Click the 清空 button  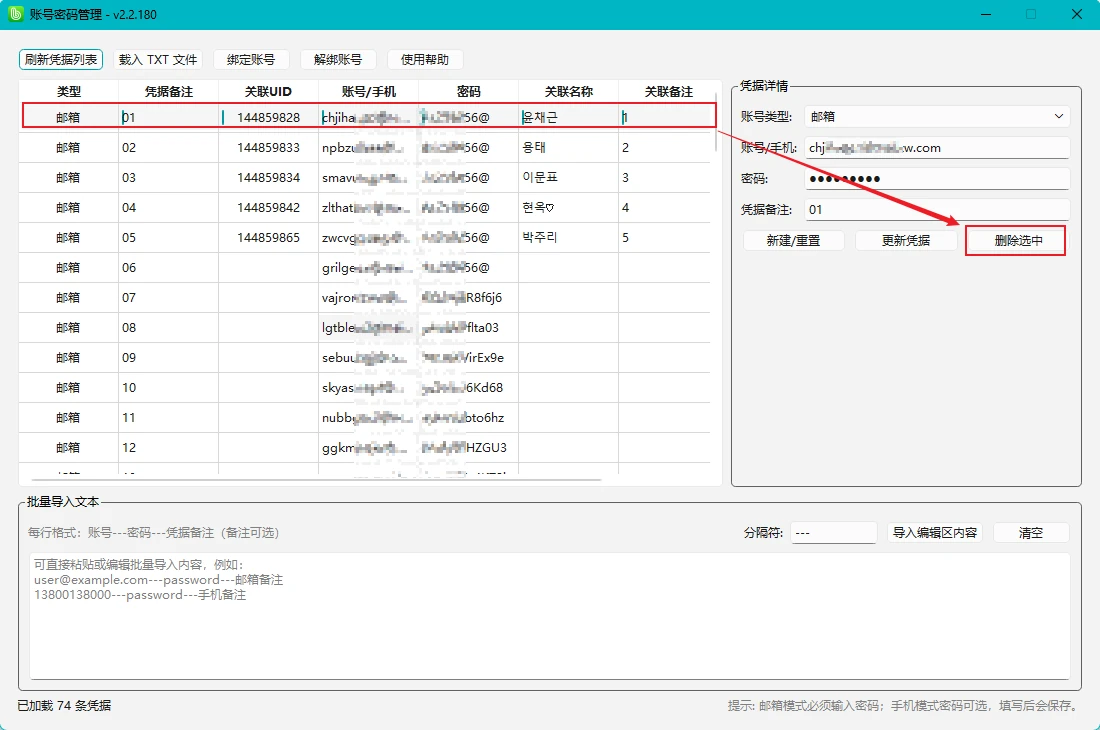[1031, 533]
